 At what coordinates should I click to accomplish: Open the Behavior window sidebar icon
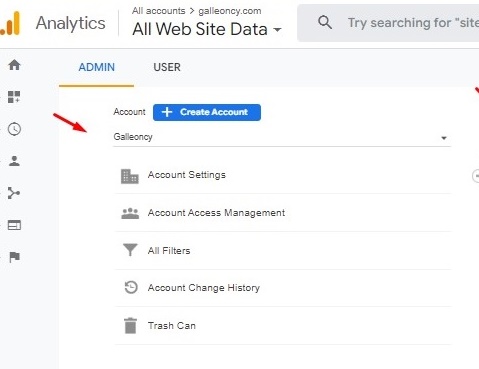click(x=14, y=225)
